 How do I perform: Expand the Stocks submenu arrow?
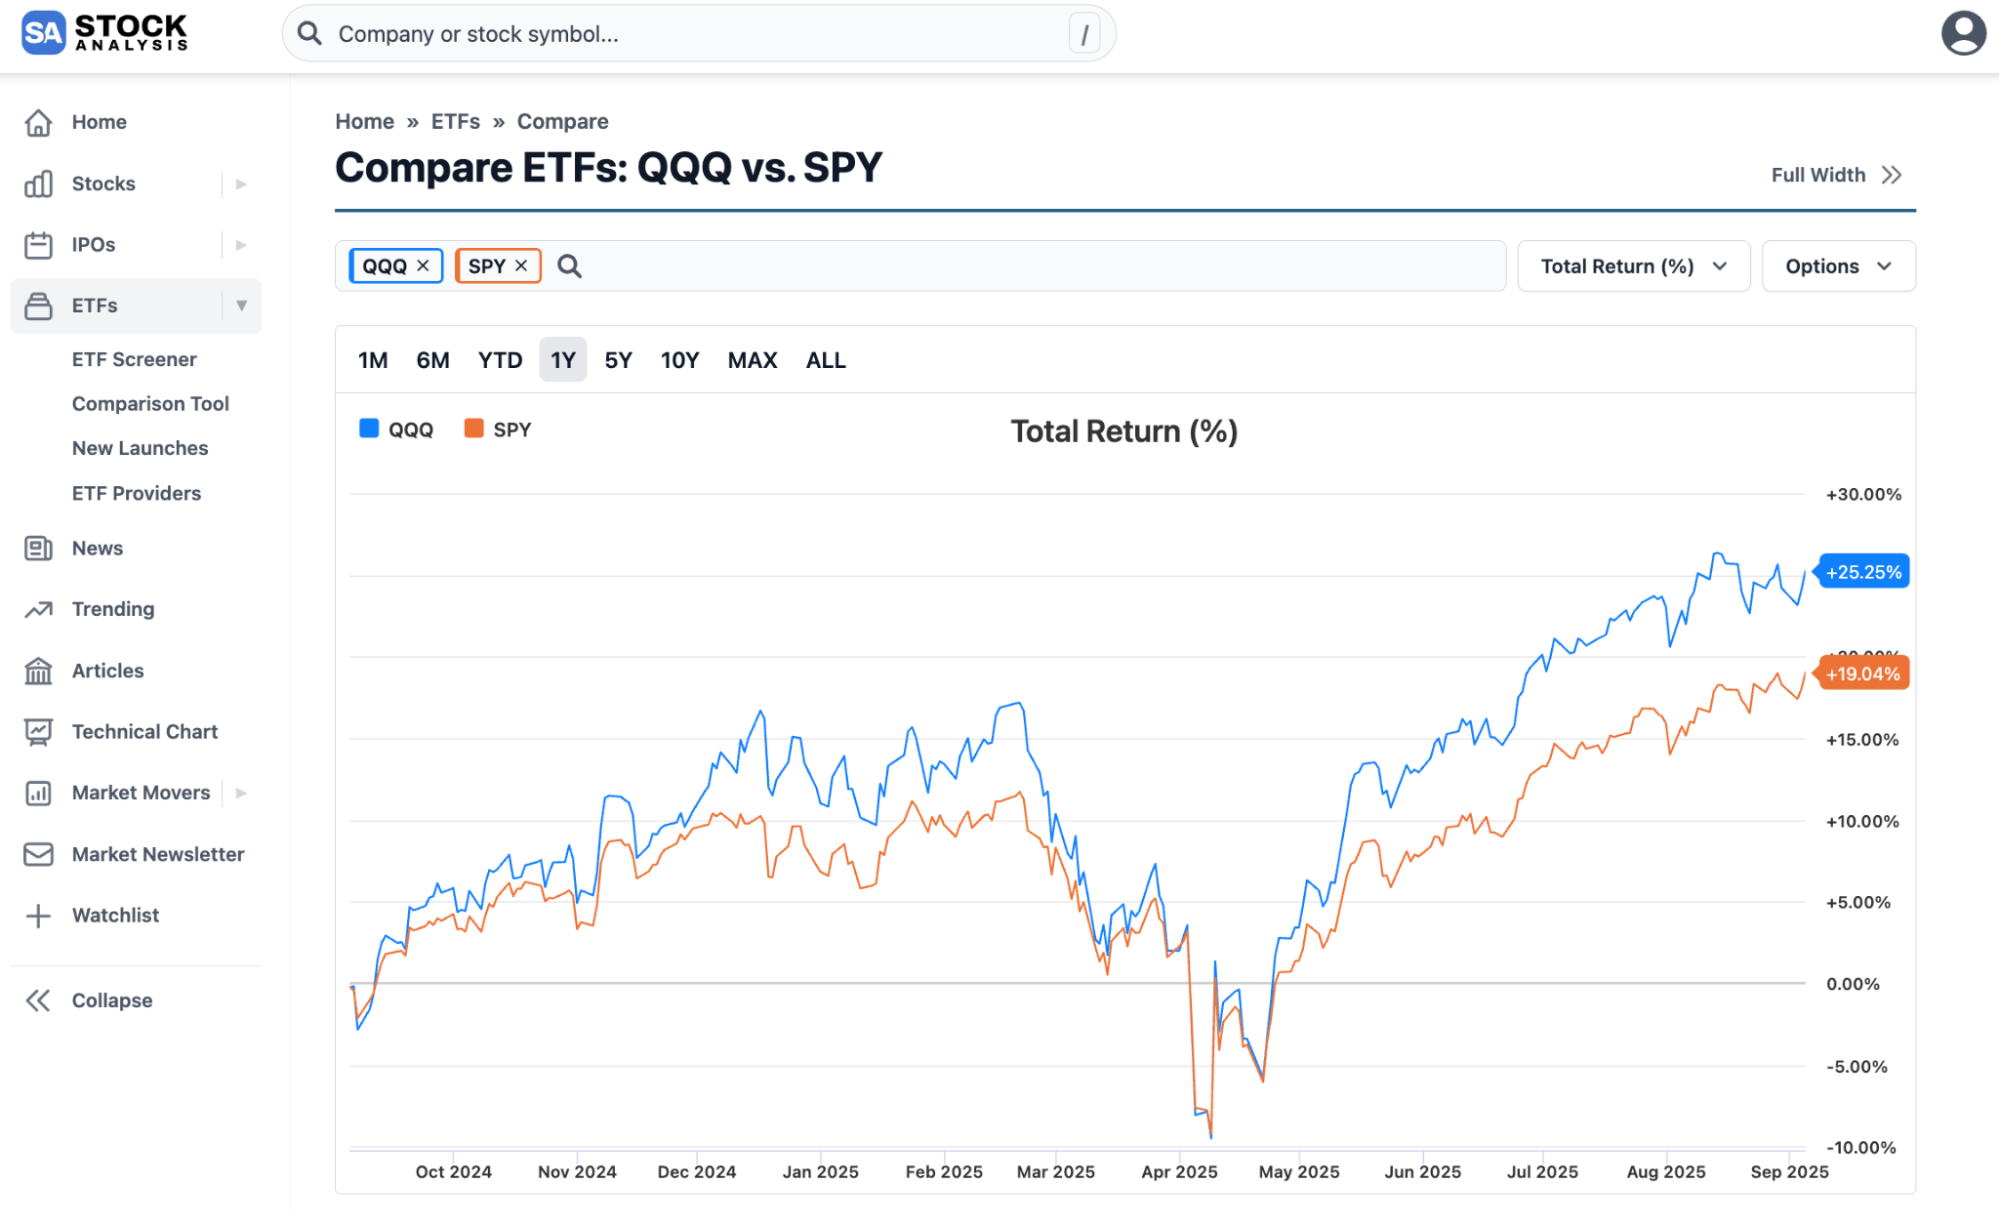click(241, 184)
